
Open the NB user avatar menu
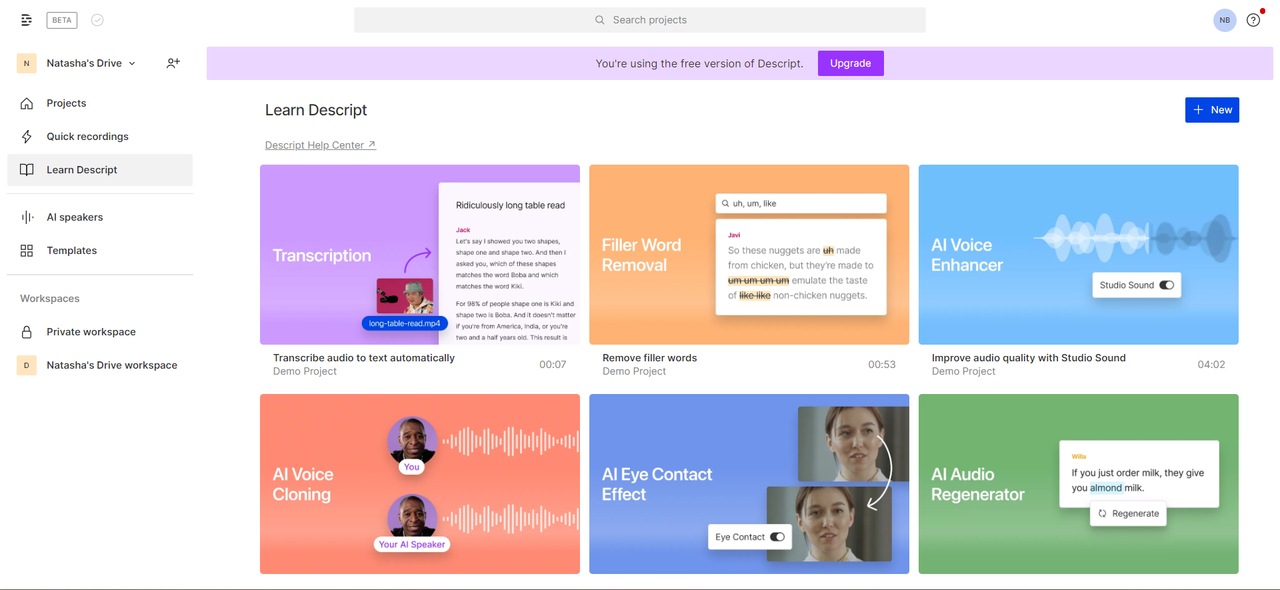point(1225,20)
